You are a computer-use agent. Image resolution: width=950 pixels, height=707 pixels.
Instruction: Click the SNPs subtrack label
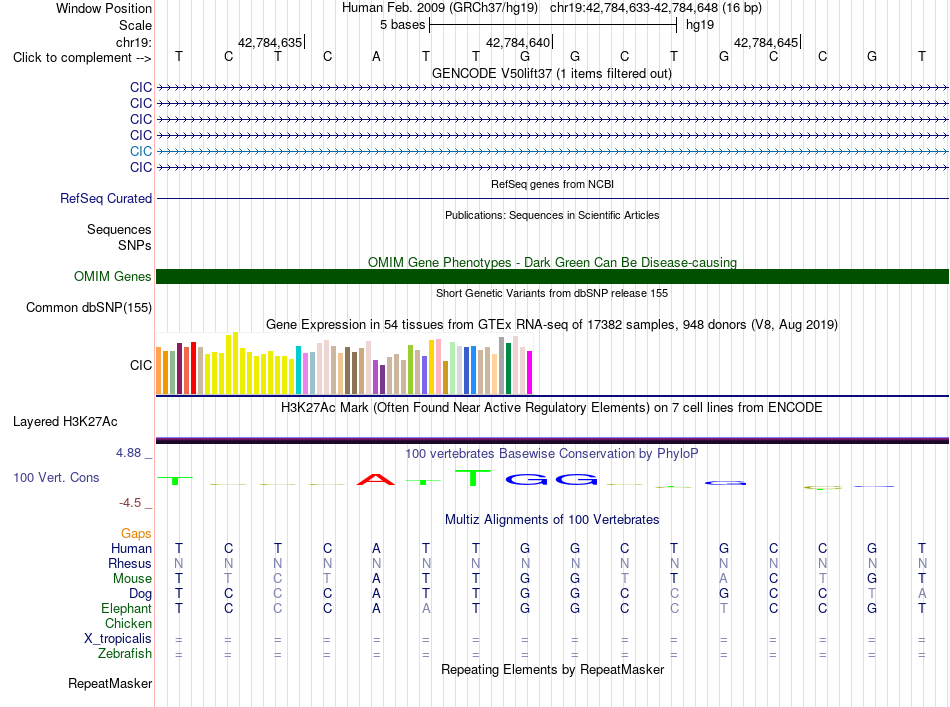point(135,245)
